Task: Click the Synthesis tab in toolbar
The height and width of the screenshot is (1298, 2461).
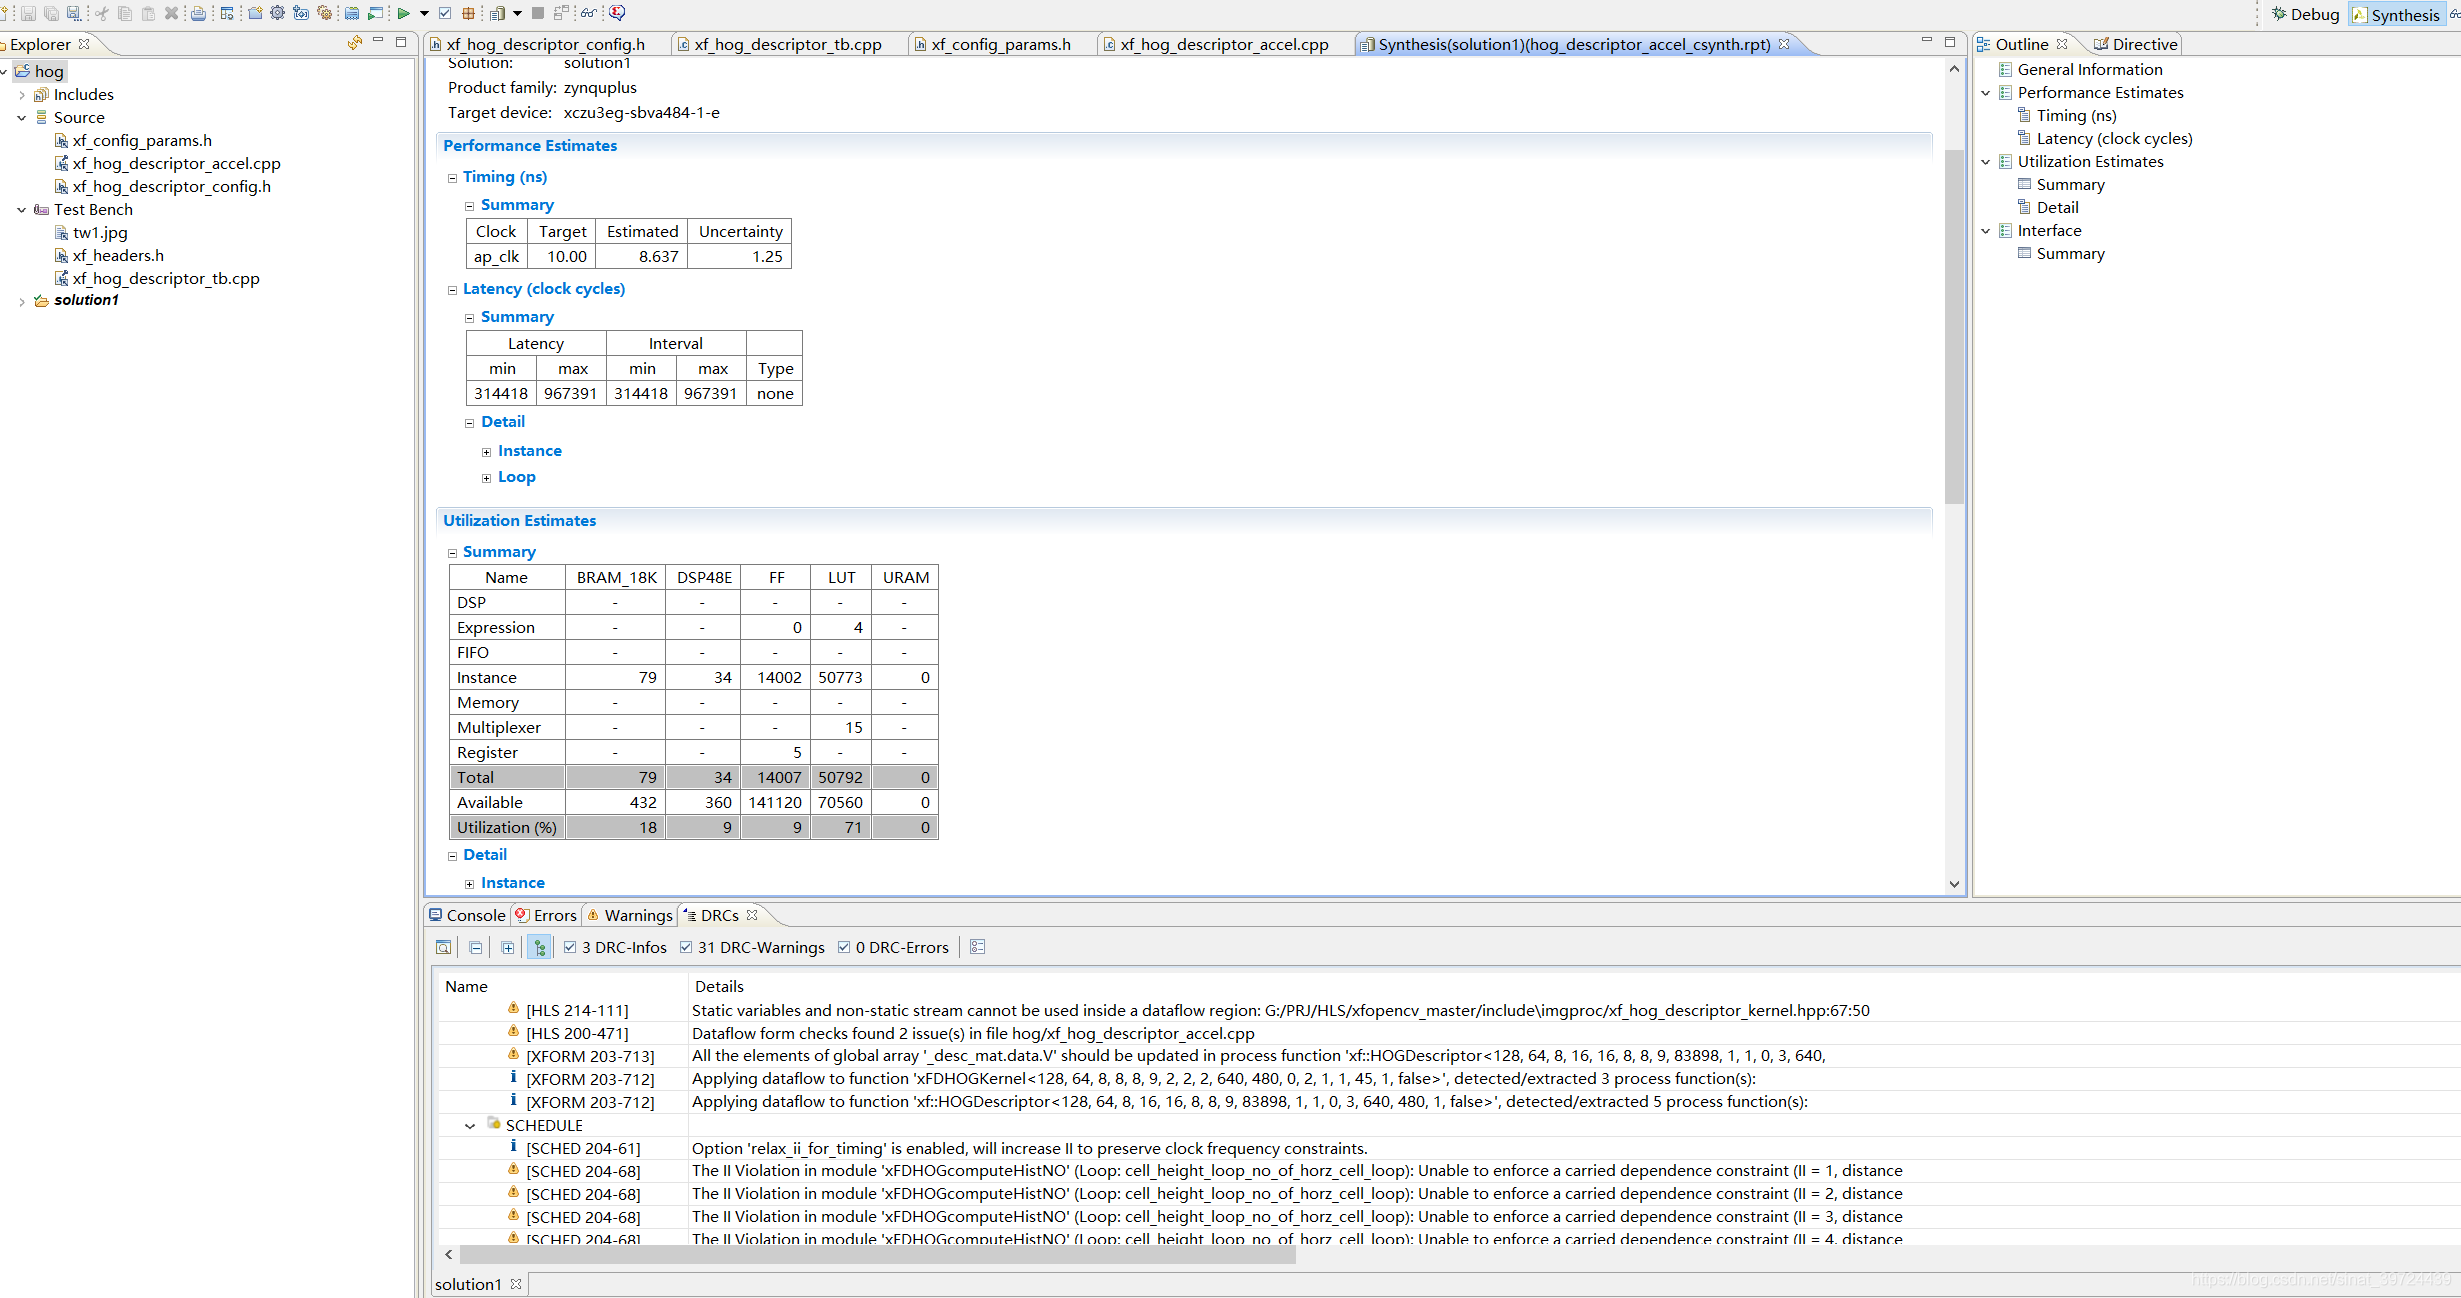Action: [2396, 13]
